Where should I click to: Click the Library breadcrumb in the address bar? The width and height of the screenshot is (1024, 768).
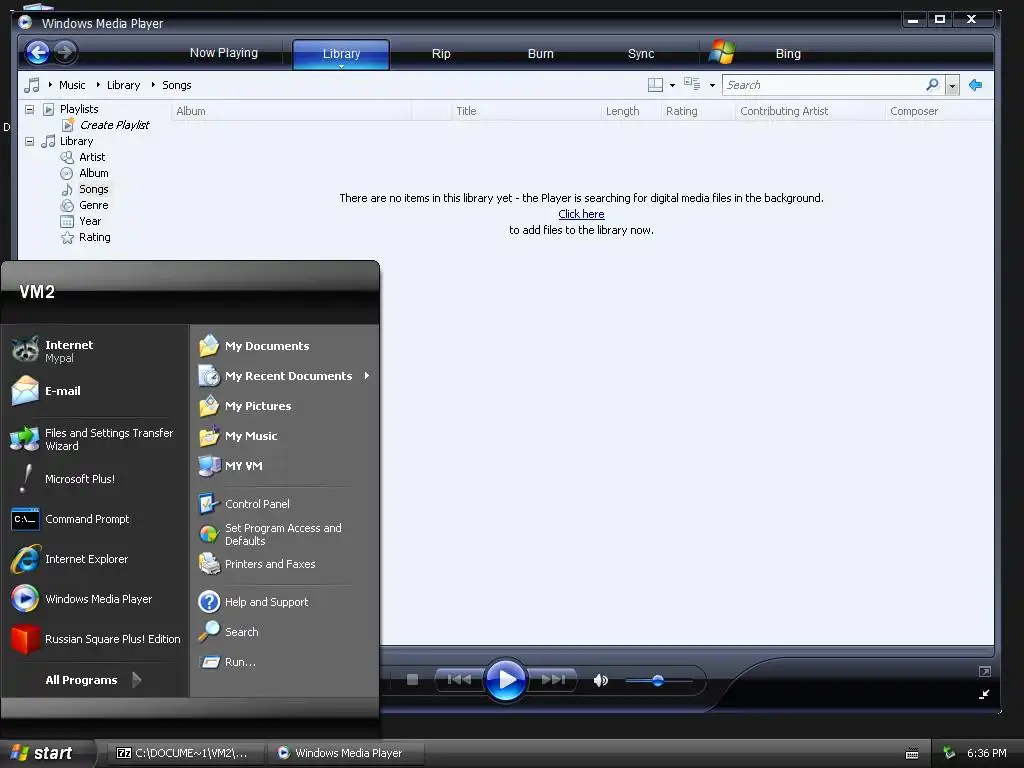click(123, 85)
